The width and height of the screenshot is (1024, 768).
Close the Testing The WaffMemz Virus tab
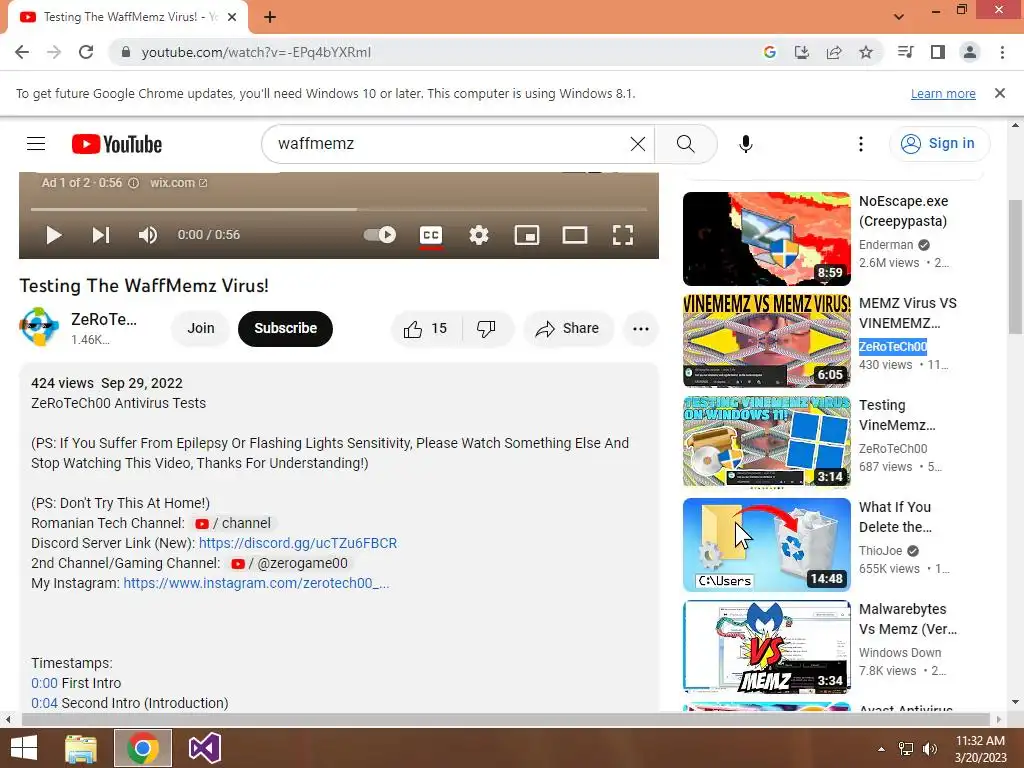point(232,18)
